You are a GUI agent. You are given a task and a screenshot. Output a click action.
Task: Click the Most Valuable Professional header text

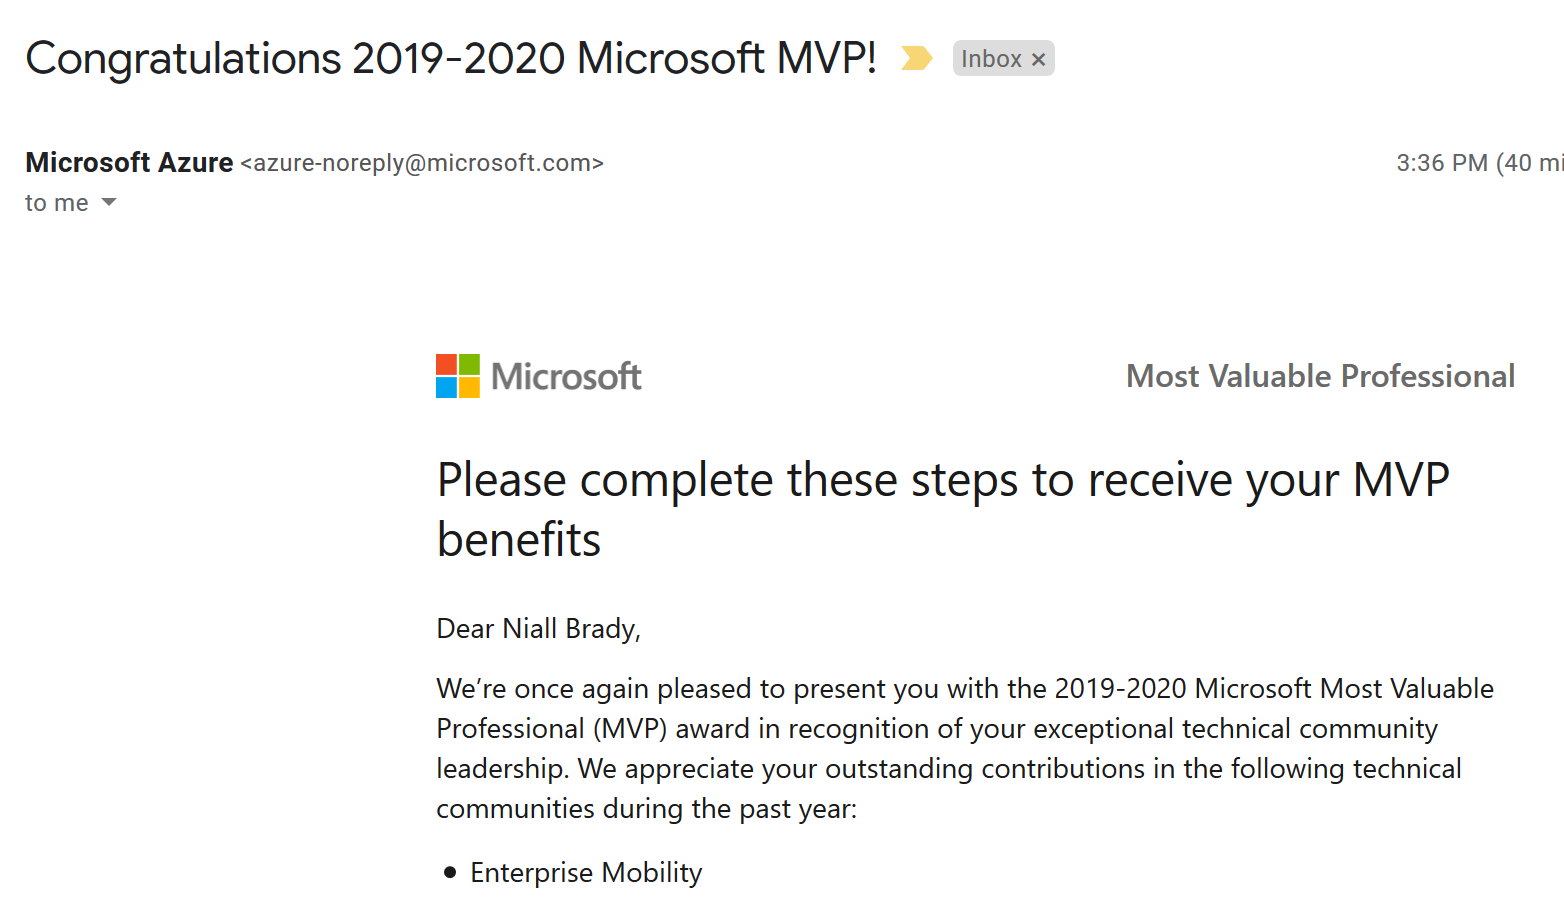click(1320, 376)
